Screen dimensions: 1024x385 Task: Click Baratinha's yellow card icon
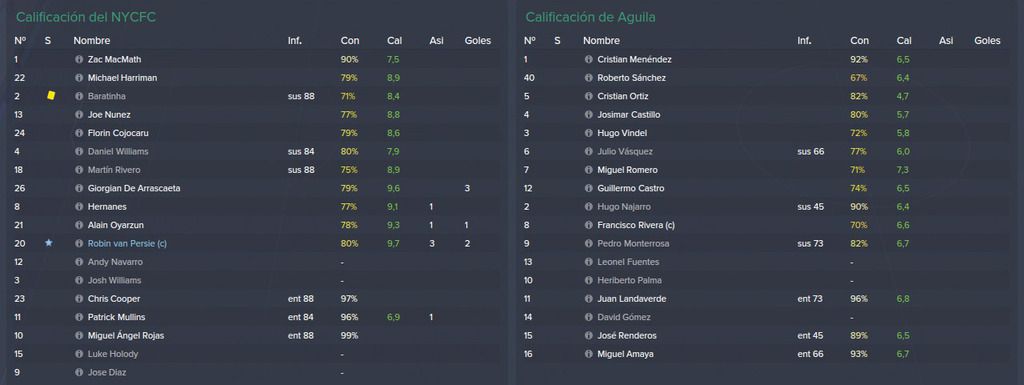coord(51,96)
